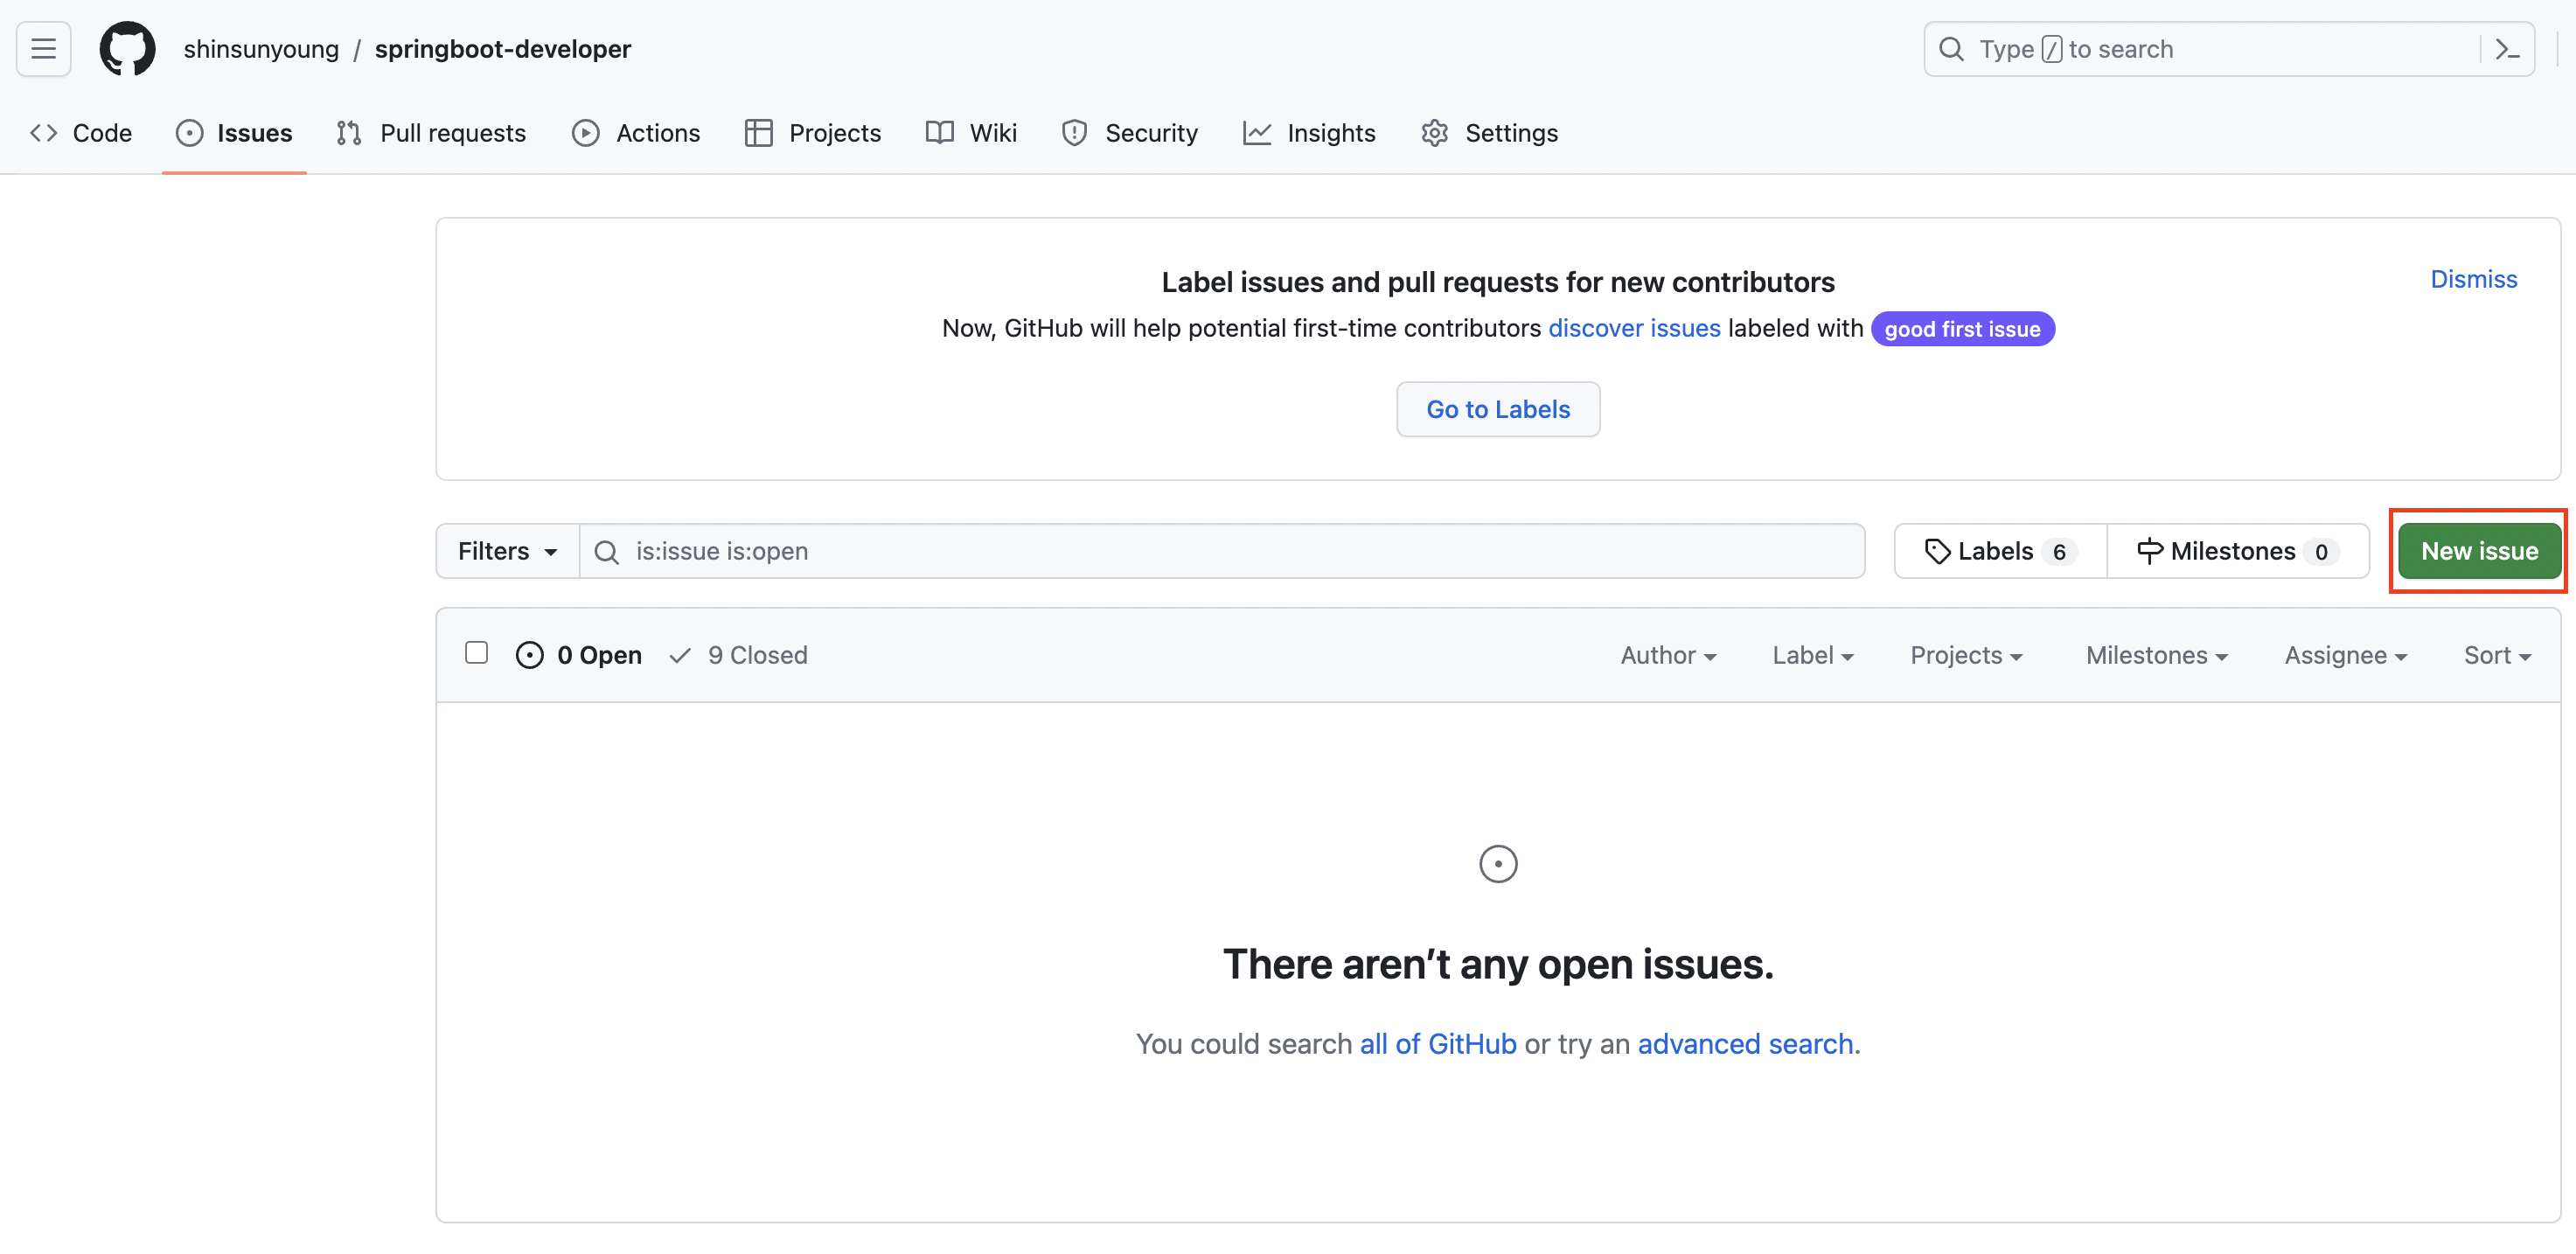This screenshot has width=2576, height=1254.
Task: Open the Actions tab
Action: 636,133
